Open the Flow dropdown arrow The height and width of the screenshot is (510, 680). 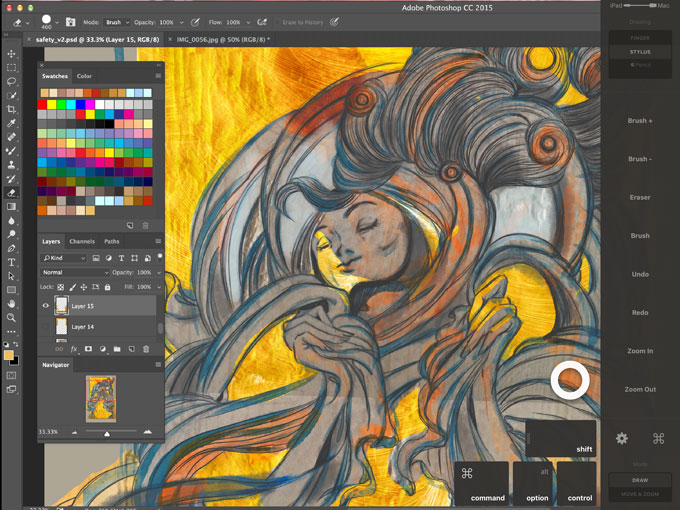pos(248,22)
